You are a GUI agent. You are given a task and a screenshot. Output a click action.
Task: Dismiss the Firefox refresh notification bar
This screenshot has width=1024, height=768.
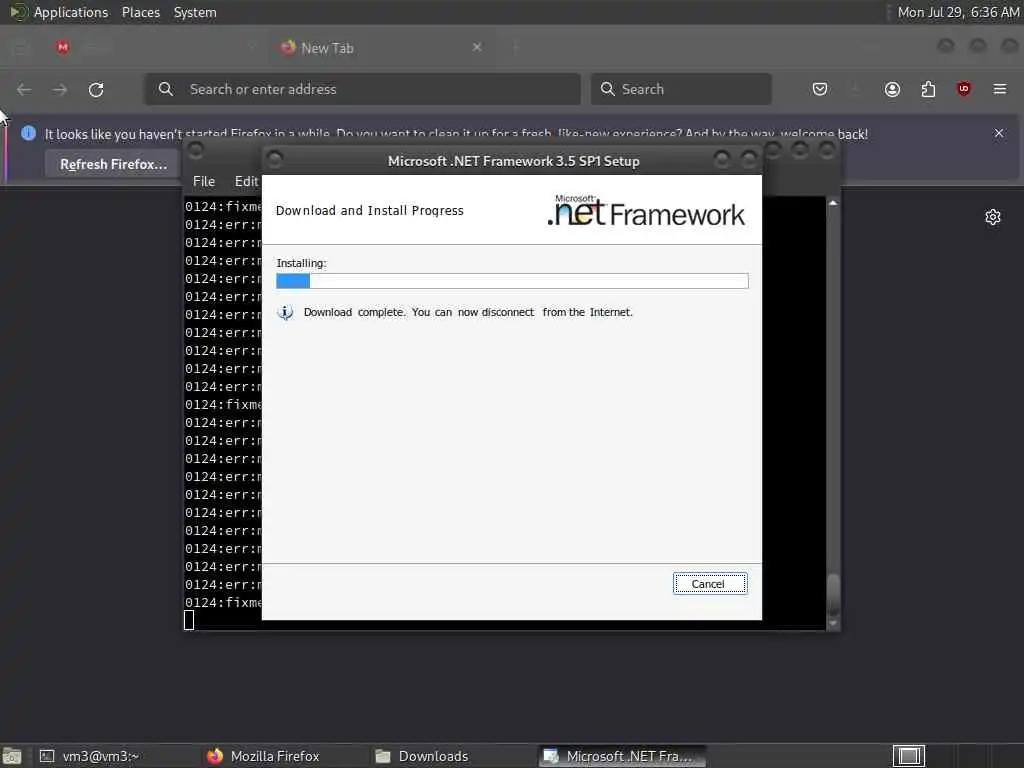pos(999,133)
